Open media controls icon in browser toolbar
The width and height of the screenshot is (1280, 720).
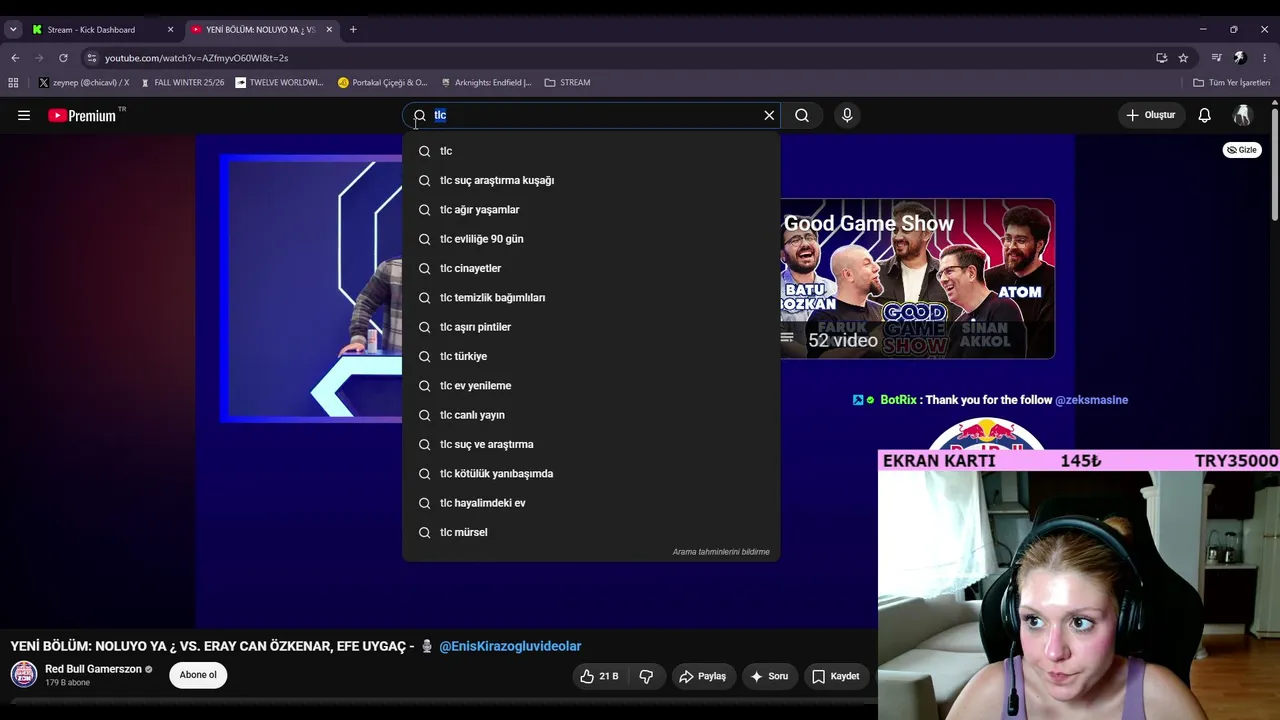(1217, 58)
